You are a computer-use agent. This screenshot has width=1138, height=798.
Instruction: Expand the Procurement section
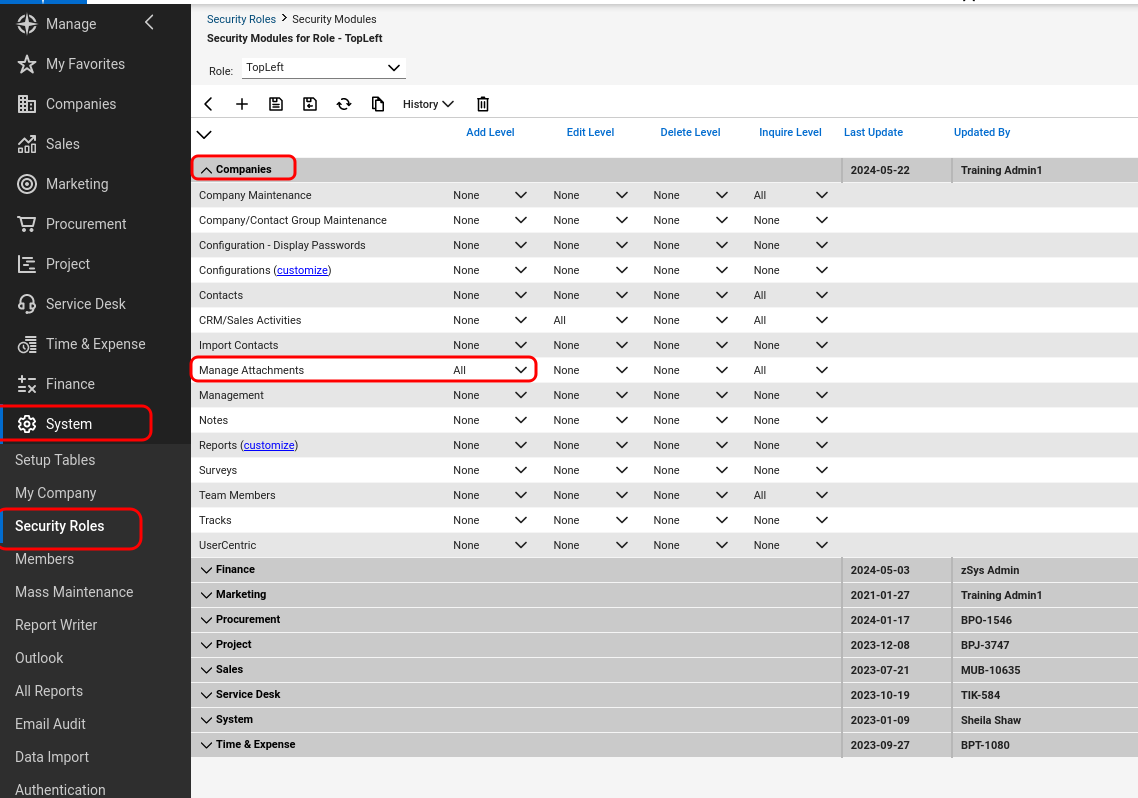click(207, 620)
